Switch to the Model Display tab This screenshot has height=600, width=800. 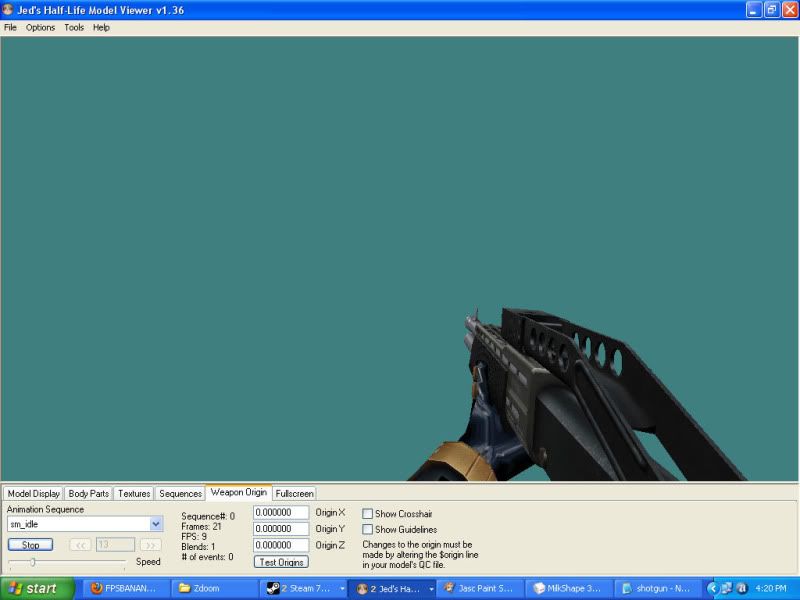click(34, 493)
